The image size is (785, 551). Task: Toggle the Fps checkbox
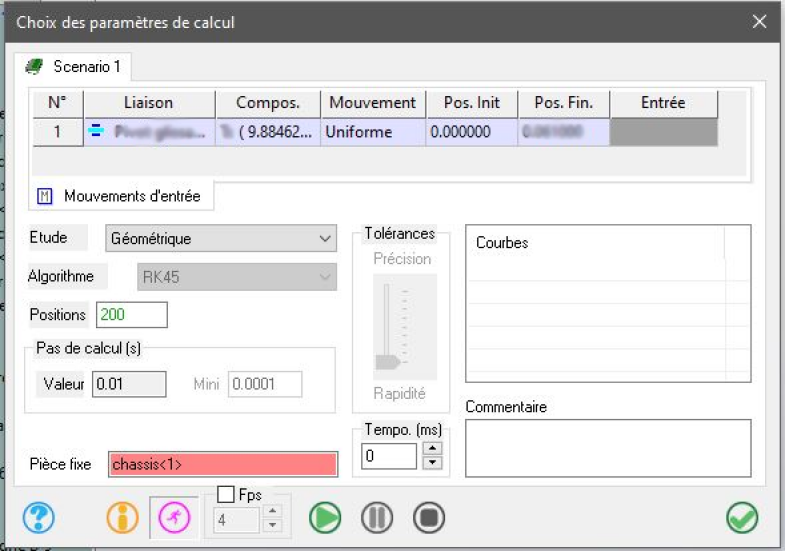226,494
